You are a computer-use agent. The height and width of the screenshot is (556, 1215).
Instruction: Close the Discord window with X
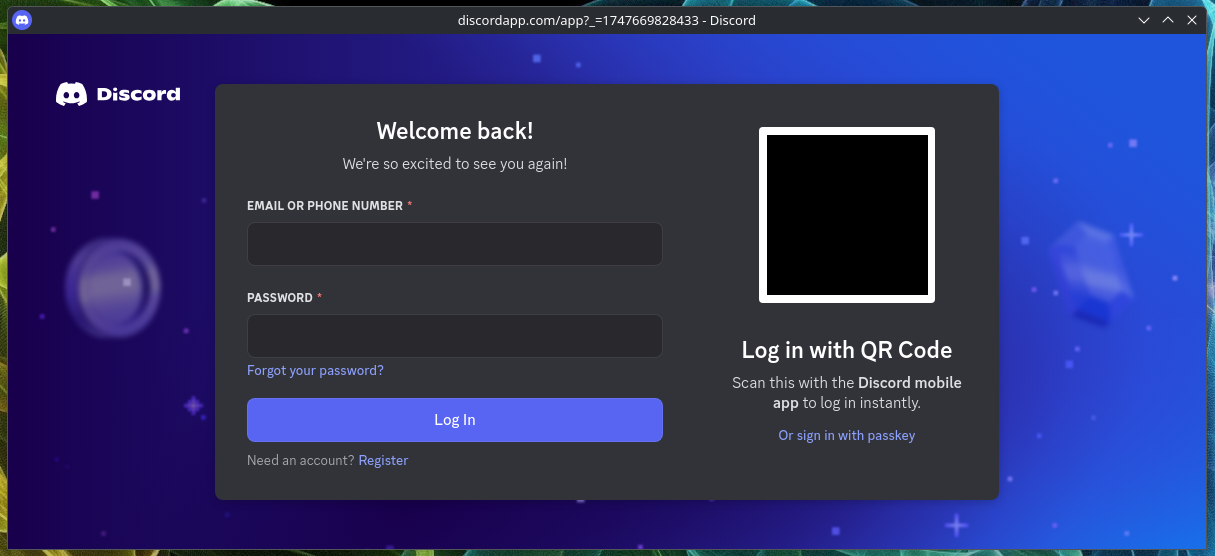click(1190, 20)
